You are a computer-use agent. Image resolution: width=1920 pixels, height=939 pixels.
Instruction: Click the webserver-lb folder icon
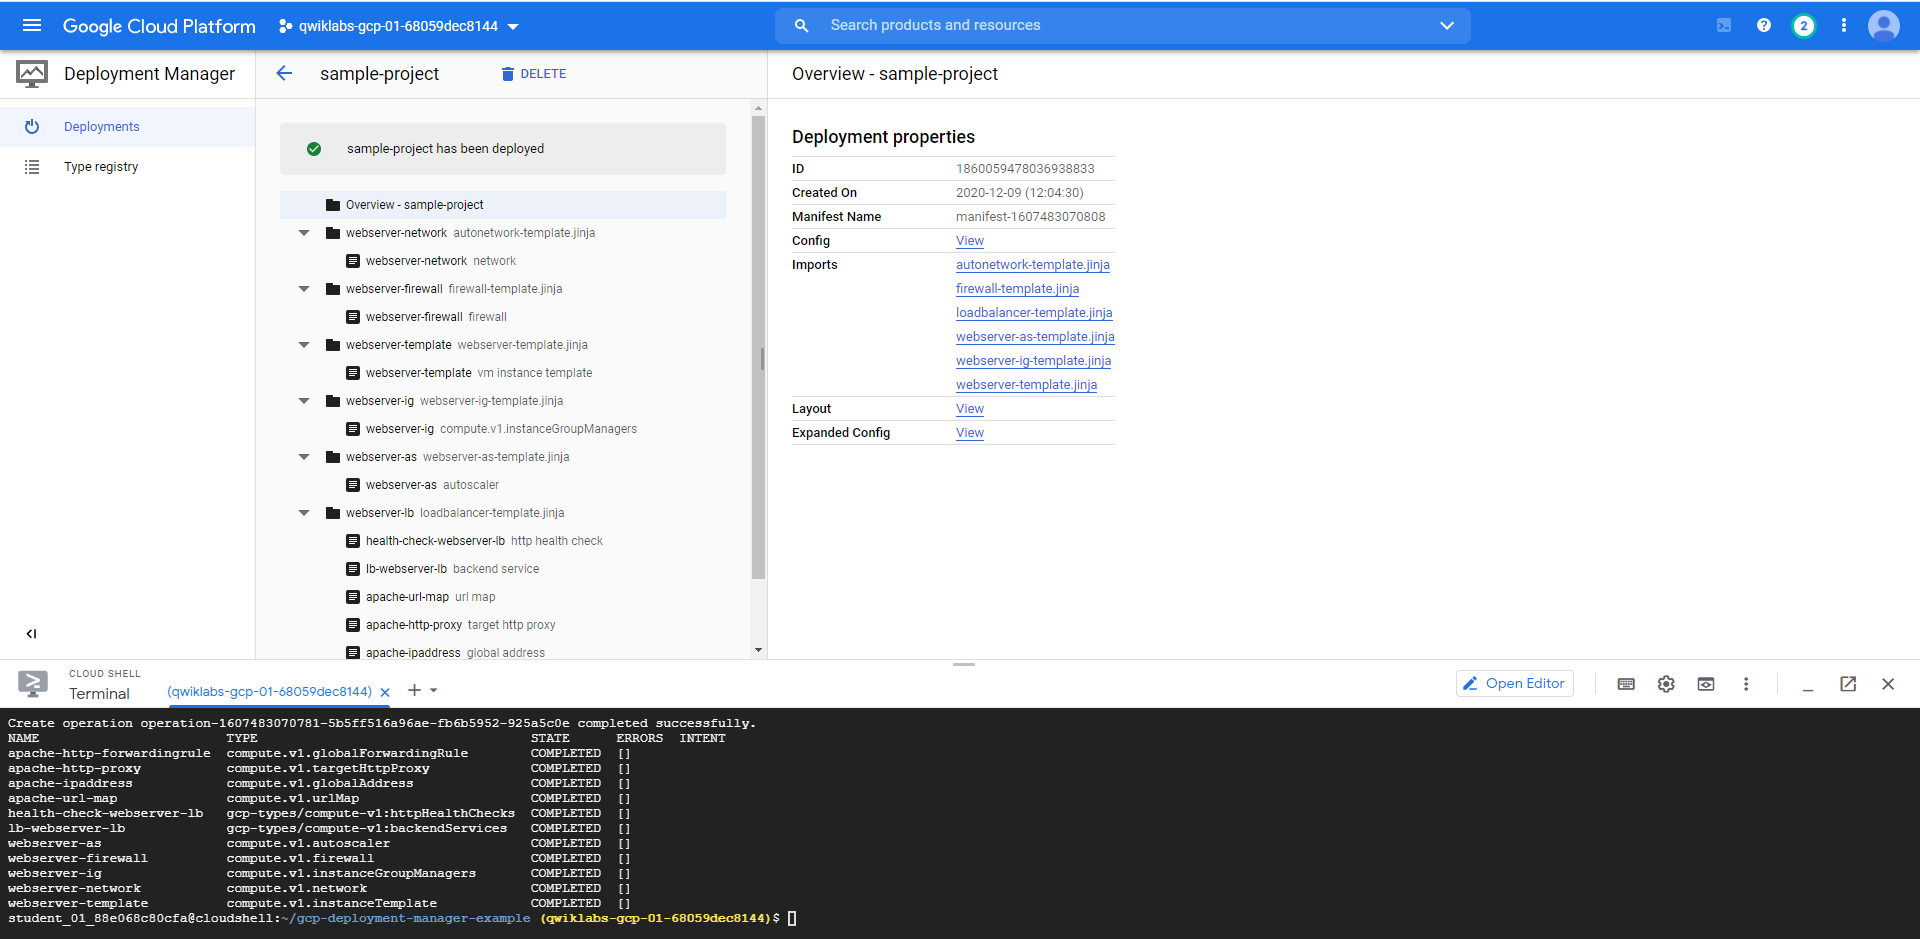tap(333, 513)
